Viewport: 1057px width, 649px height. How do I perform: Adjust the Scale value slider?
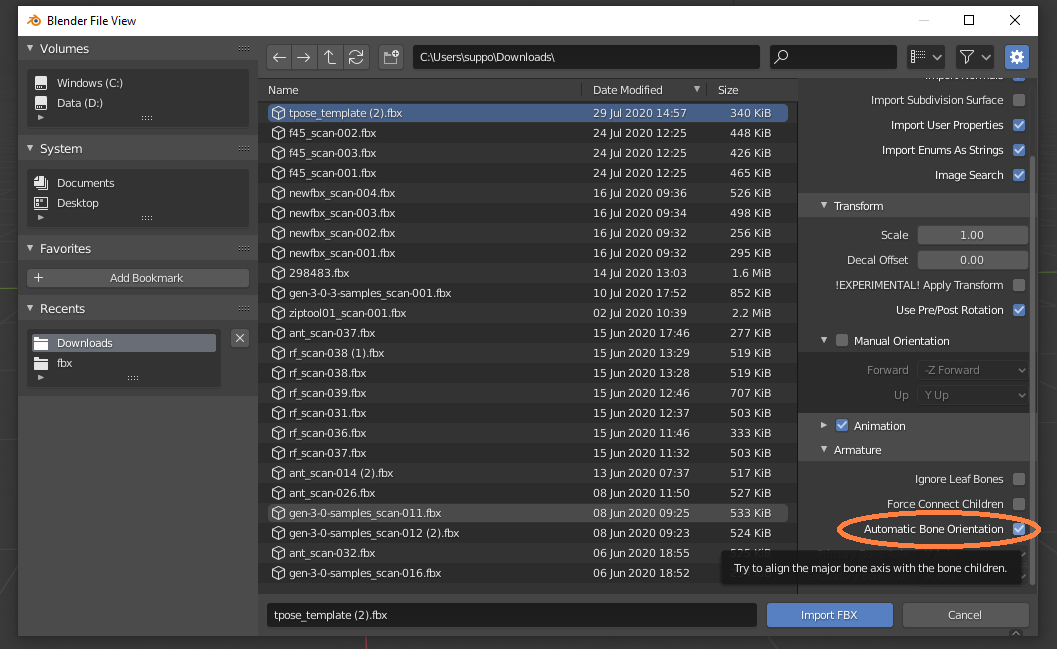point(972,234)
